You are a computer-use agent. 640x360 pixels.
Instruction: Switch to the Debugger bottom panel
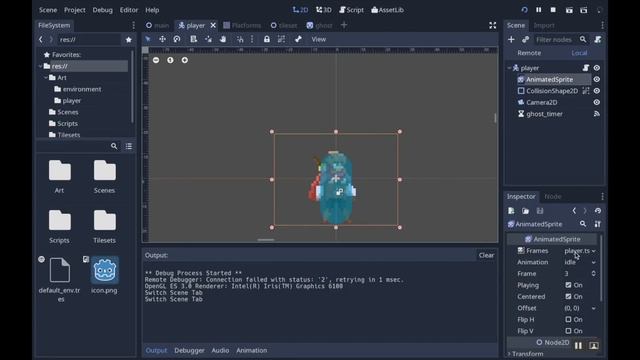click(x=189, y=350)
